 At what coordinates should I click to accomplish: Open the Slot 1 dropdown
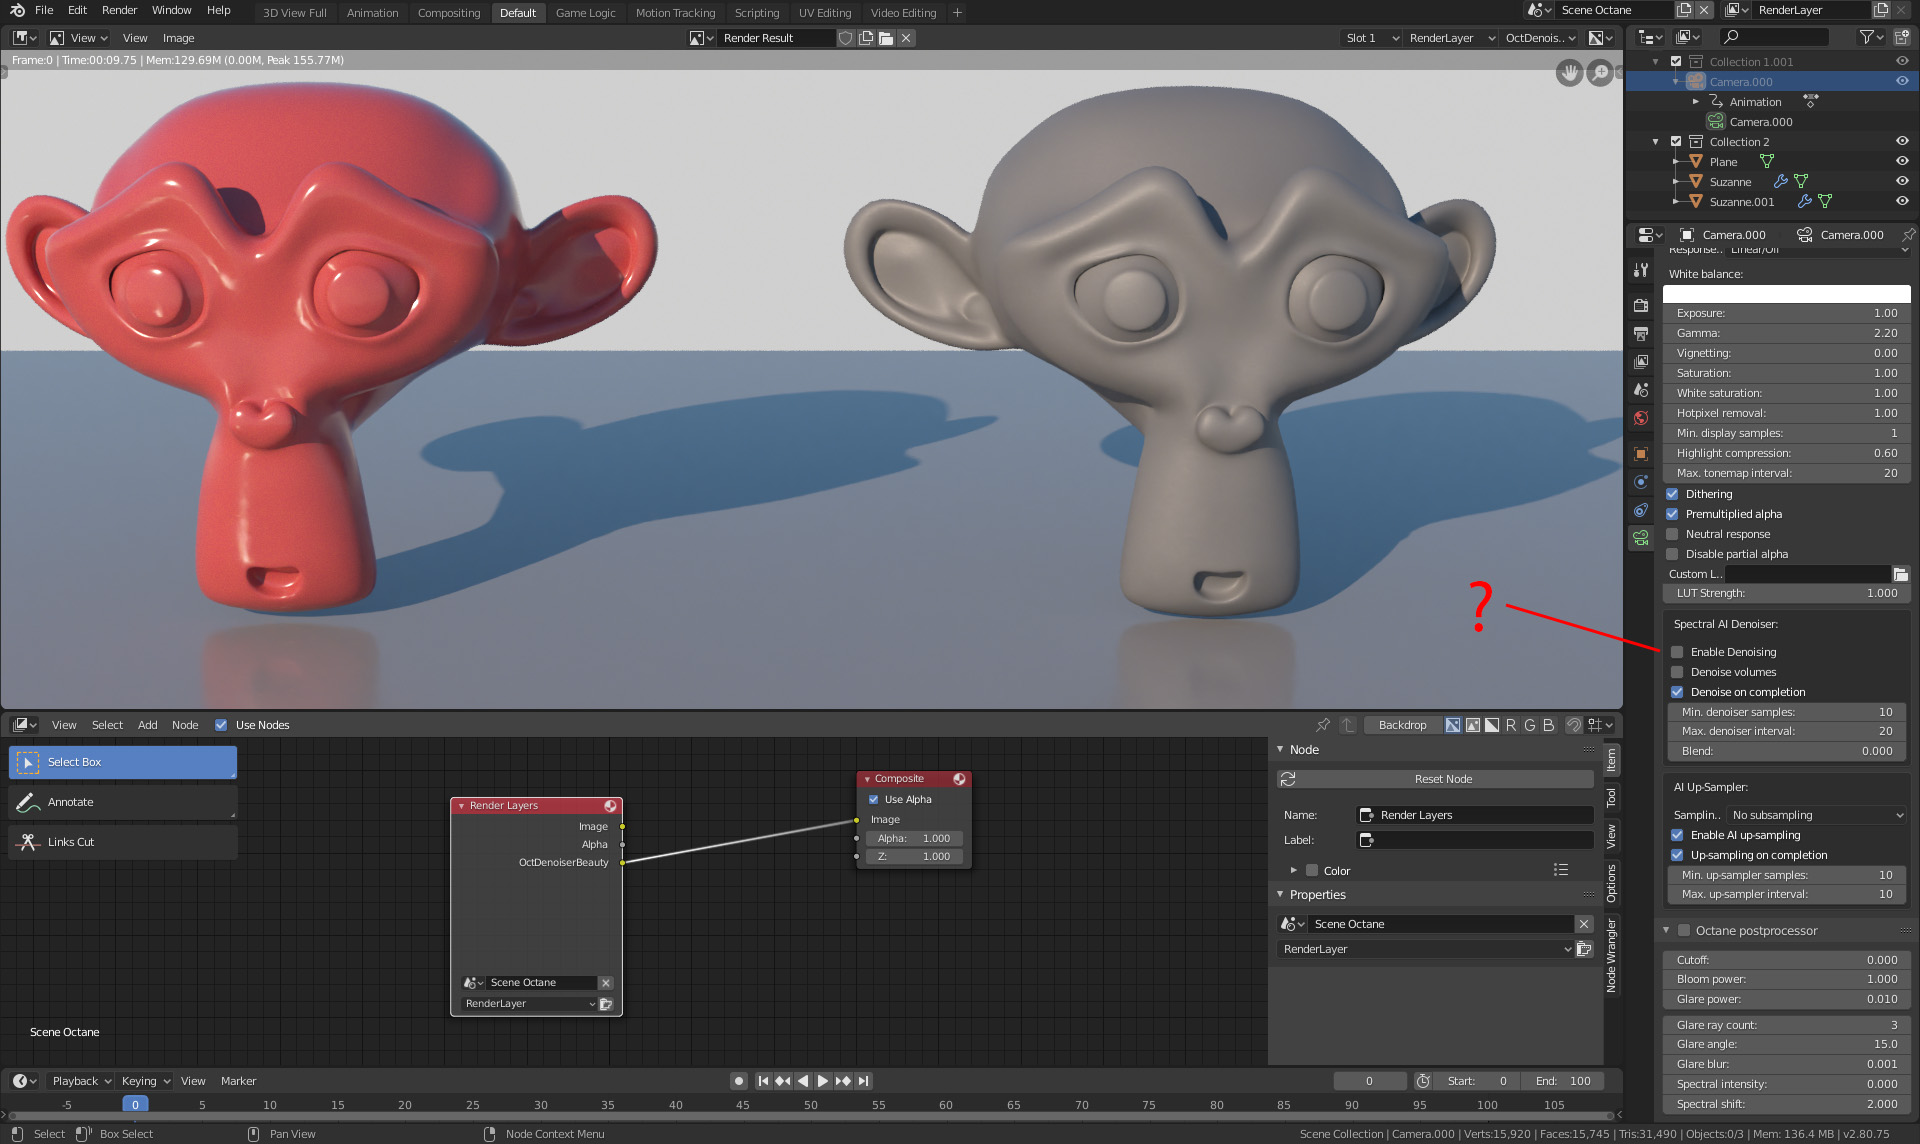[x=1370, y=38]
